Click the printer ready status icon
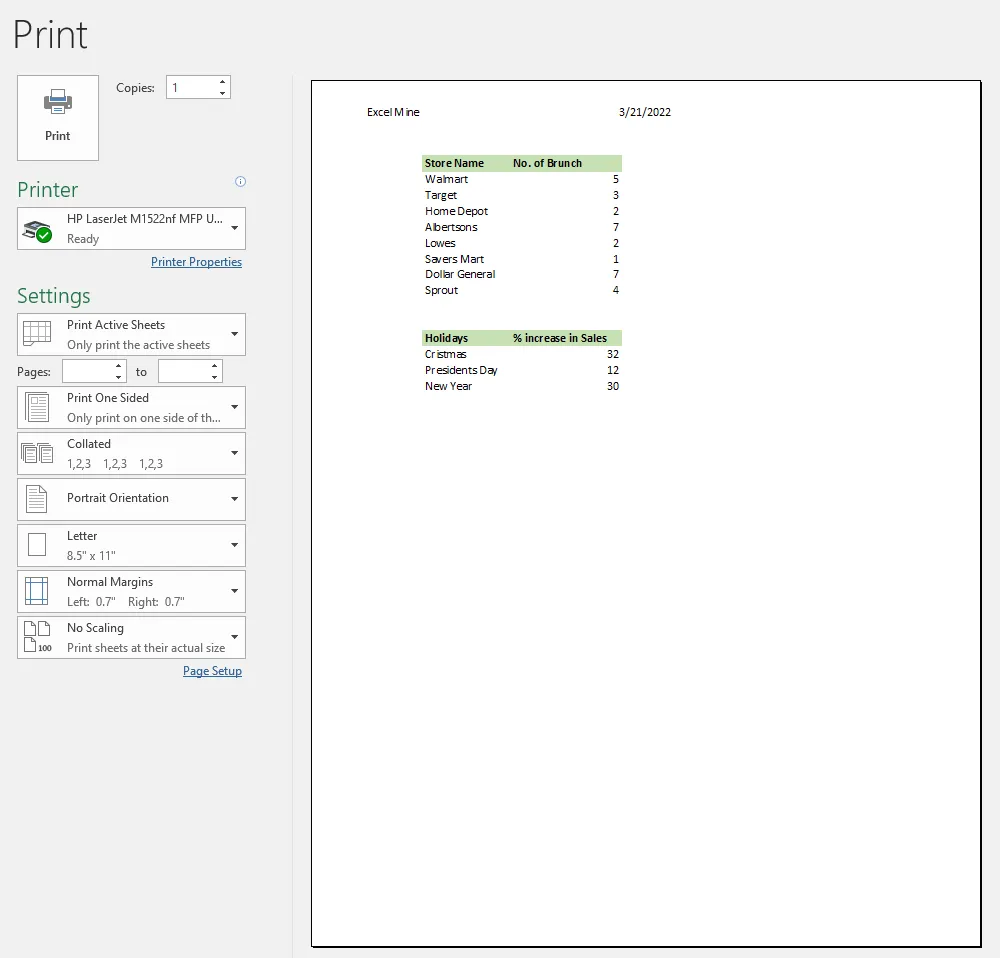This screenshot has width=1000, height=958. [37, 230]
